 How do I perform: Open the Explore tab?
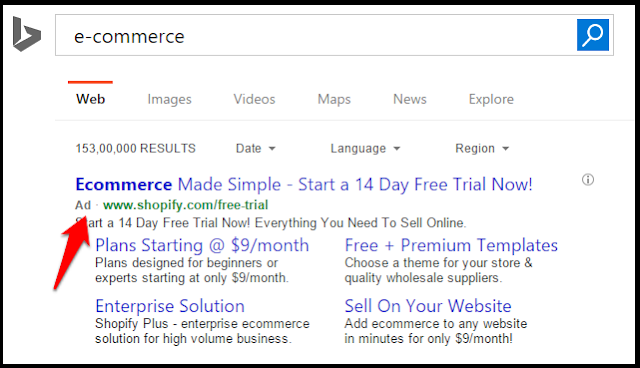click(x=491, y=100)
